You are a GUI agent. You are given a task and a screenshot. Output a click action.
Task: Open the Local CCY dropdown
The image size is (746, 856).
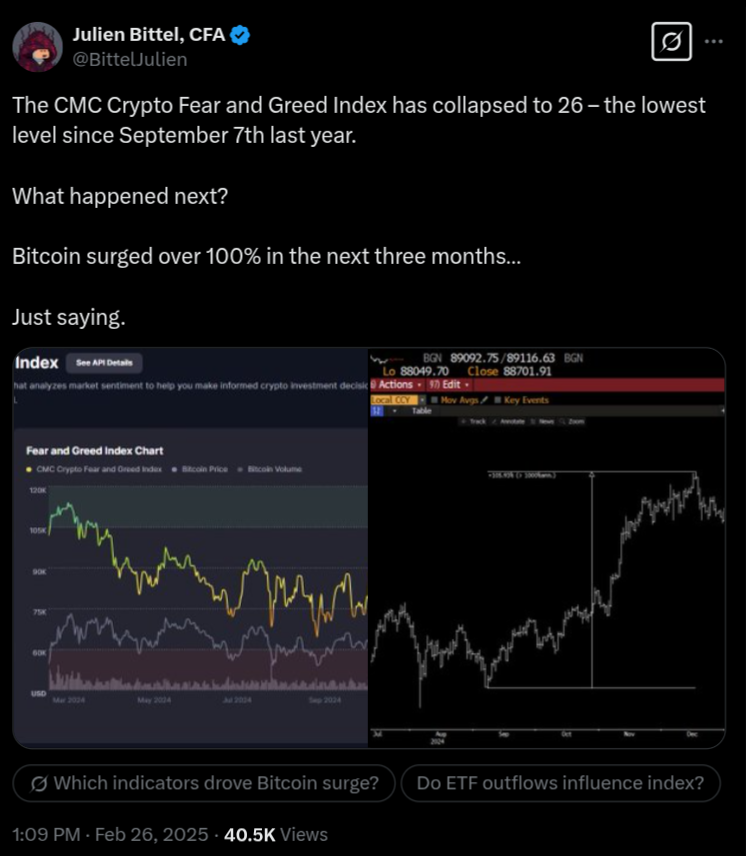[393, 400]
